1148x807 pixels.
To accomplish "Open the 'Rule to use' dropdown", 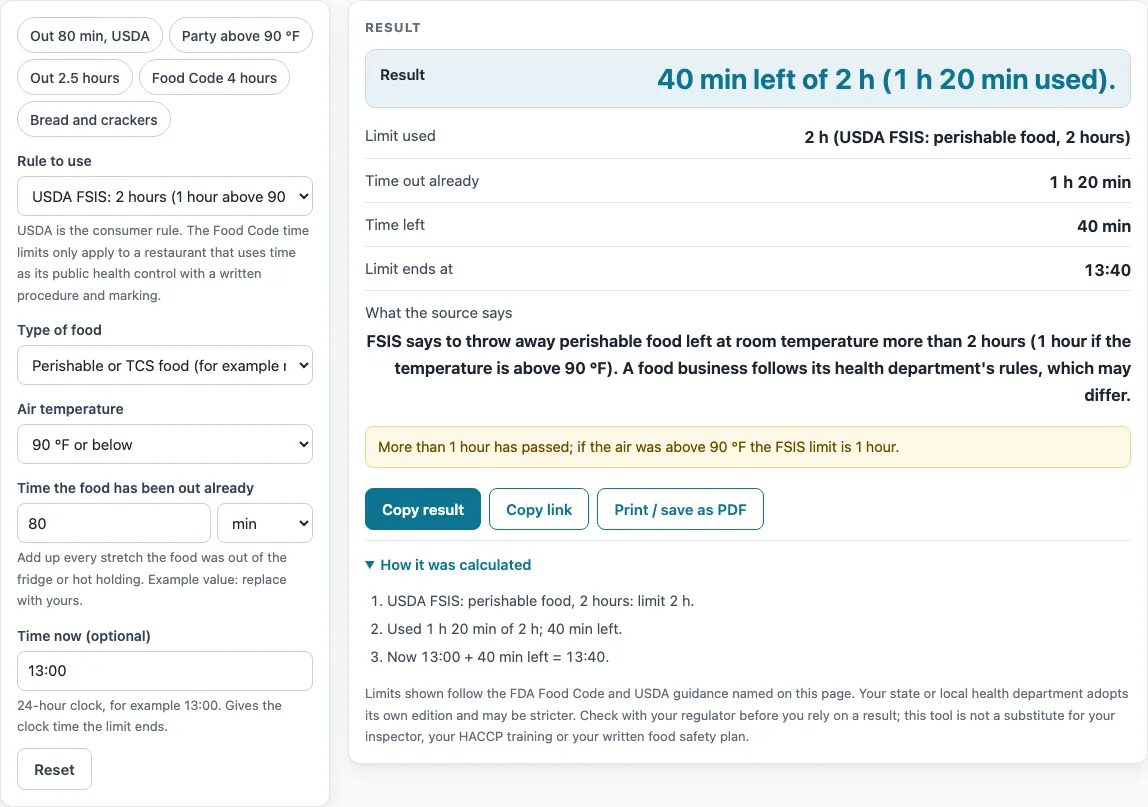I will 165,196.
